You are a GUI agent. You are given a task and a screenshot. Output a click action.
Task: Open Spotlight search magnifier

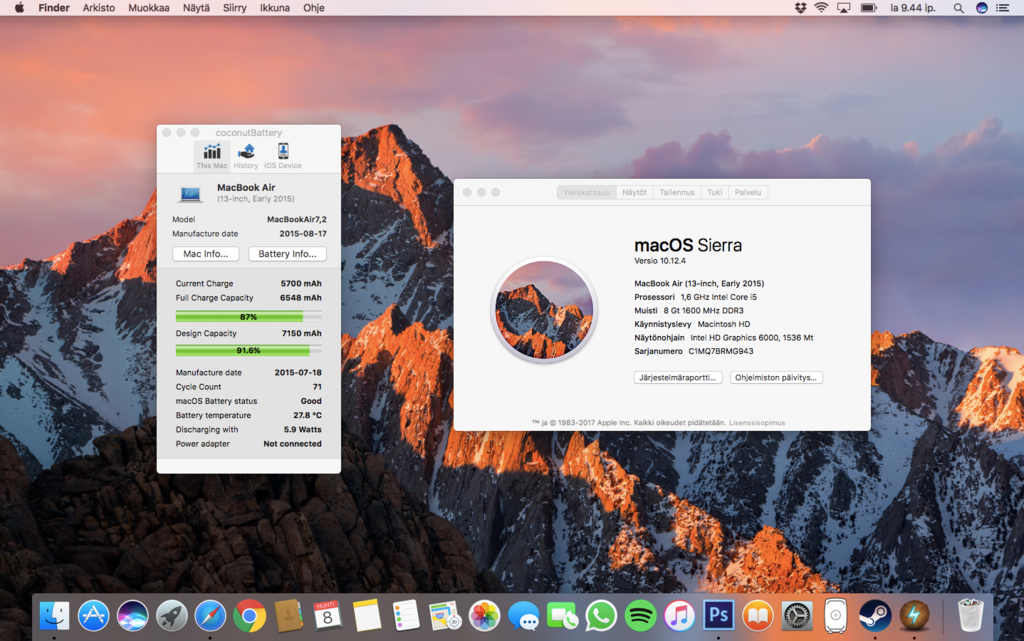point(958,8)
